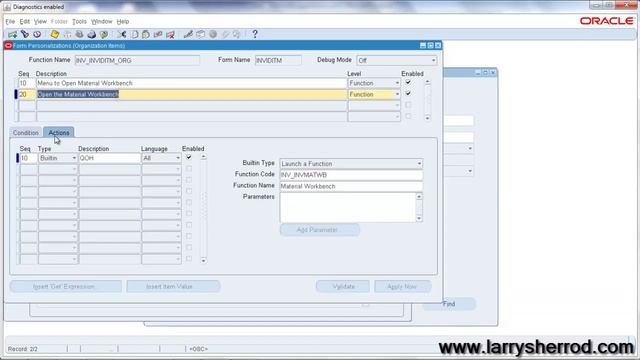The height and width of the screenshot is (360, 640).
Task: Open Level dropdown for sequence 20 rule
Action: click(397, 94)
